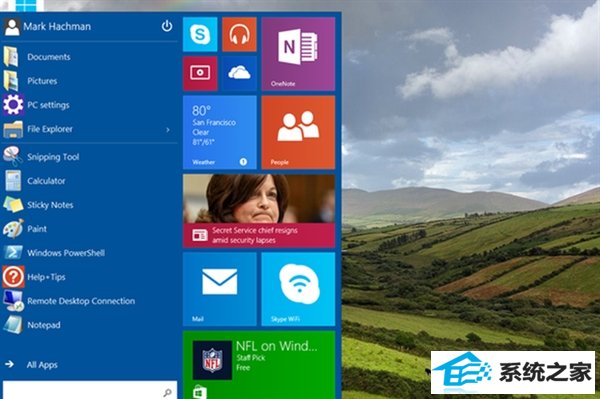Click the Start menu search box
600x399 pixels.
coord(90,390)
